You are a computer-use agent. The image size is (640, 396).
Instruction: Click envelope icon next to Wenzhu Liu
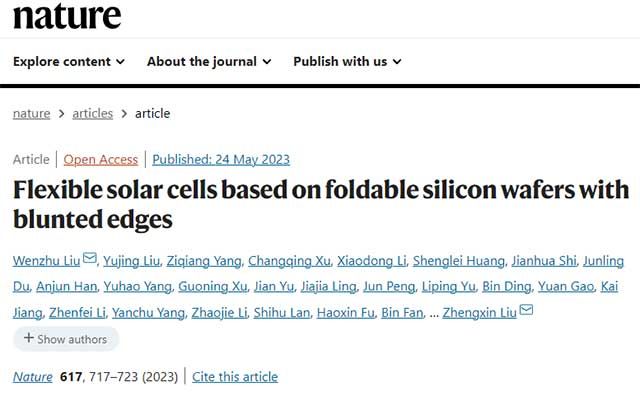(x=90, y=258)
